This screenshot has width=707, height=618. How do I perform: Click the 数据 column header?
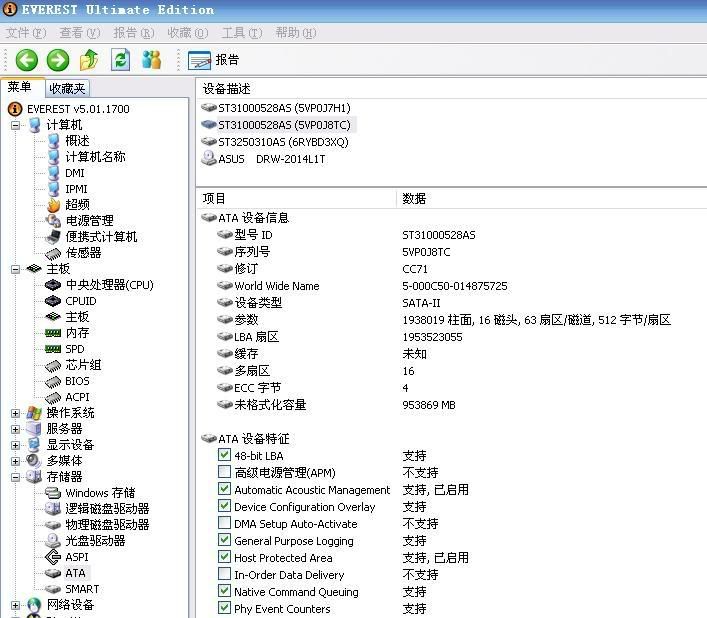415,199
